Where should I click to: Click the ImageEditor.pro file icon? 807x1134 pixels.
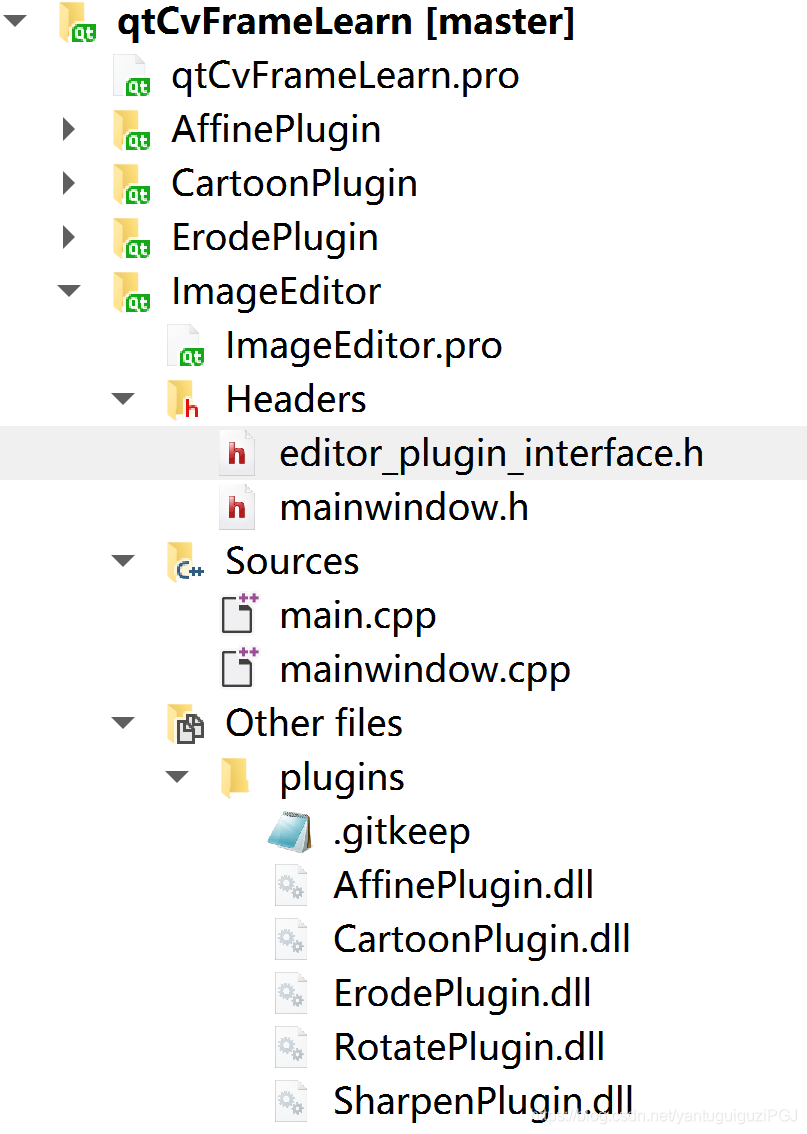[x=186, y=346]
